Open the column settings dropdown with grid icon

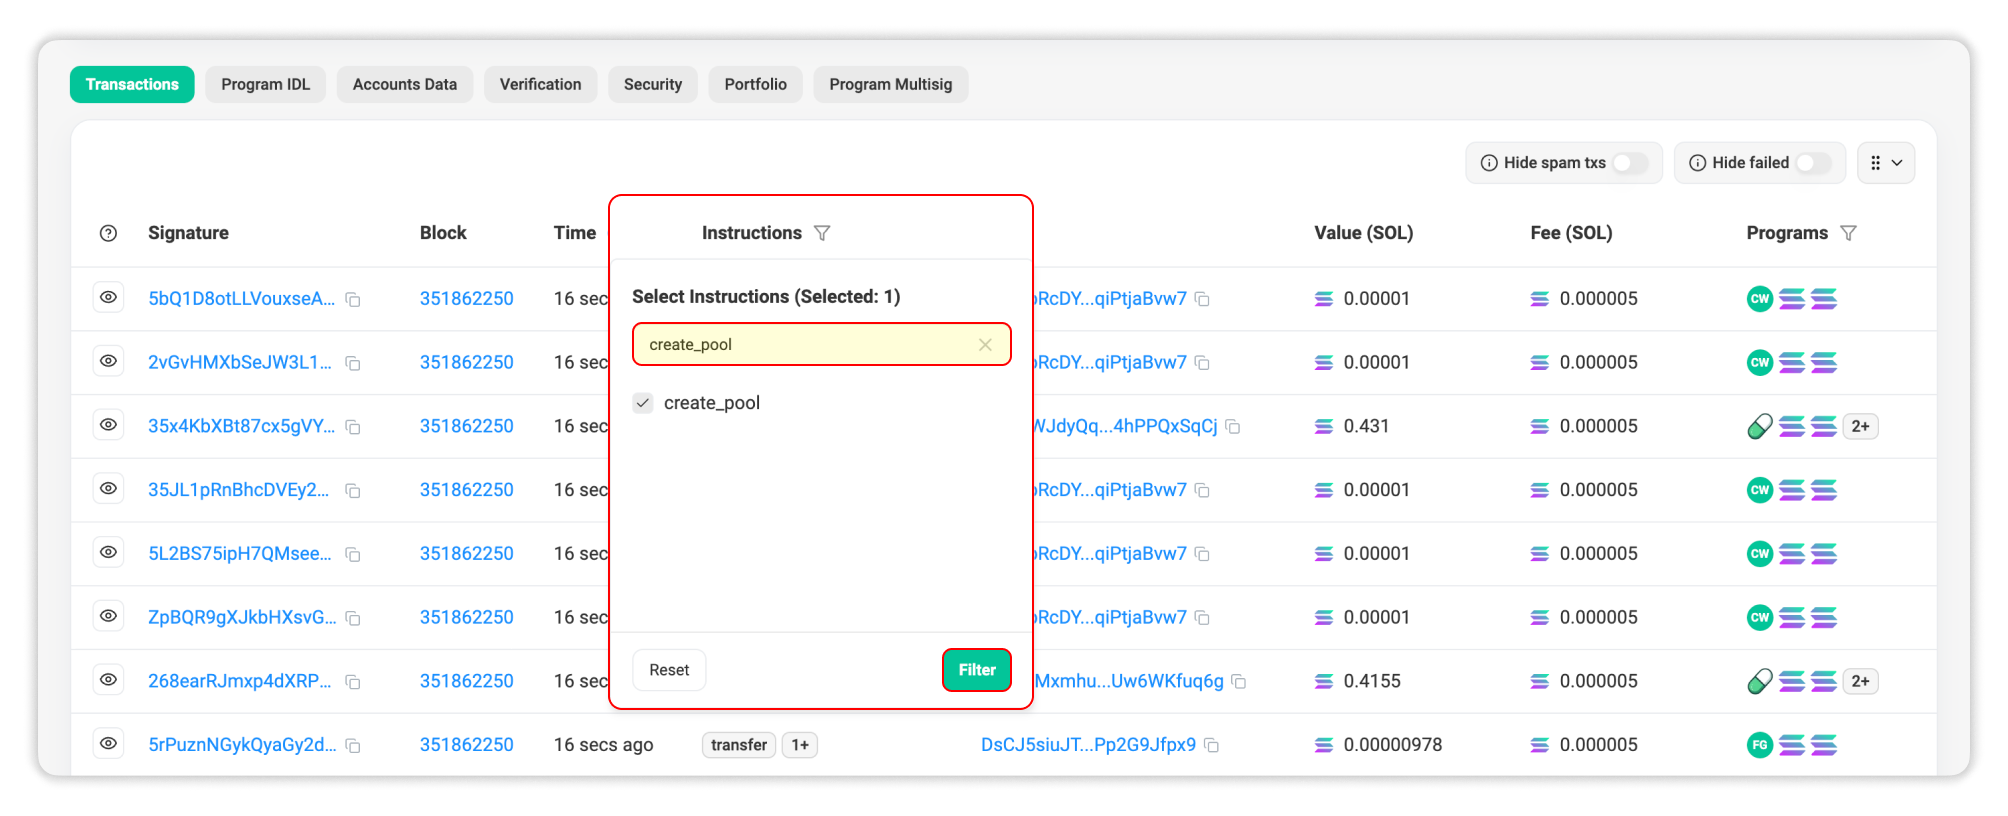pyautogui.click(x=1885, y=163)
